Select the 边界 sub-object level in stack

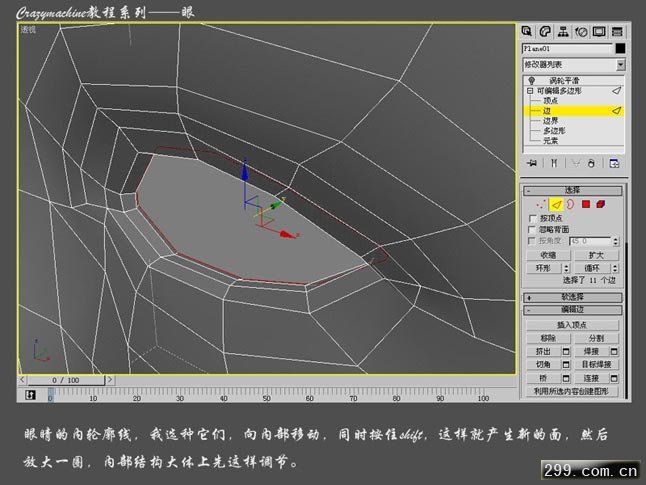[550, 121]
